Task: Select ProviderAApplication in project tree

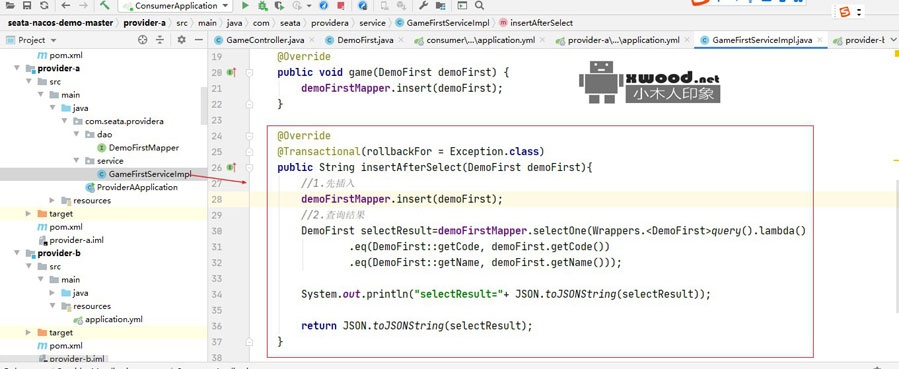Action: point(131,187)
